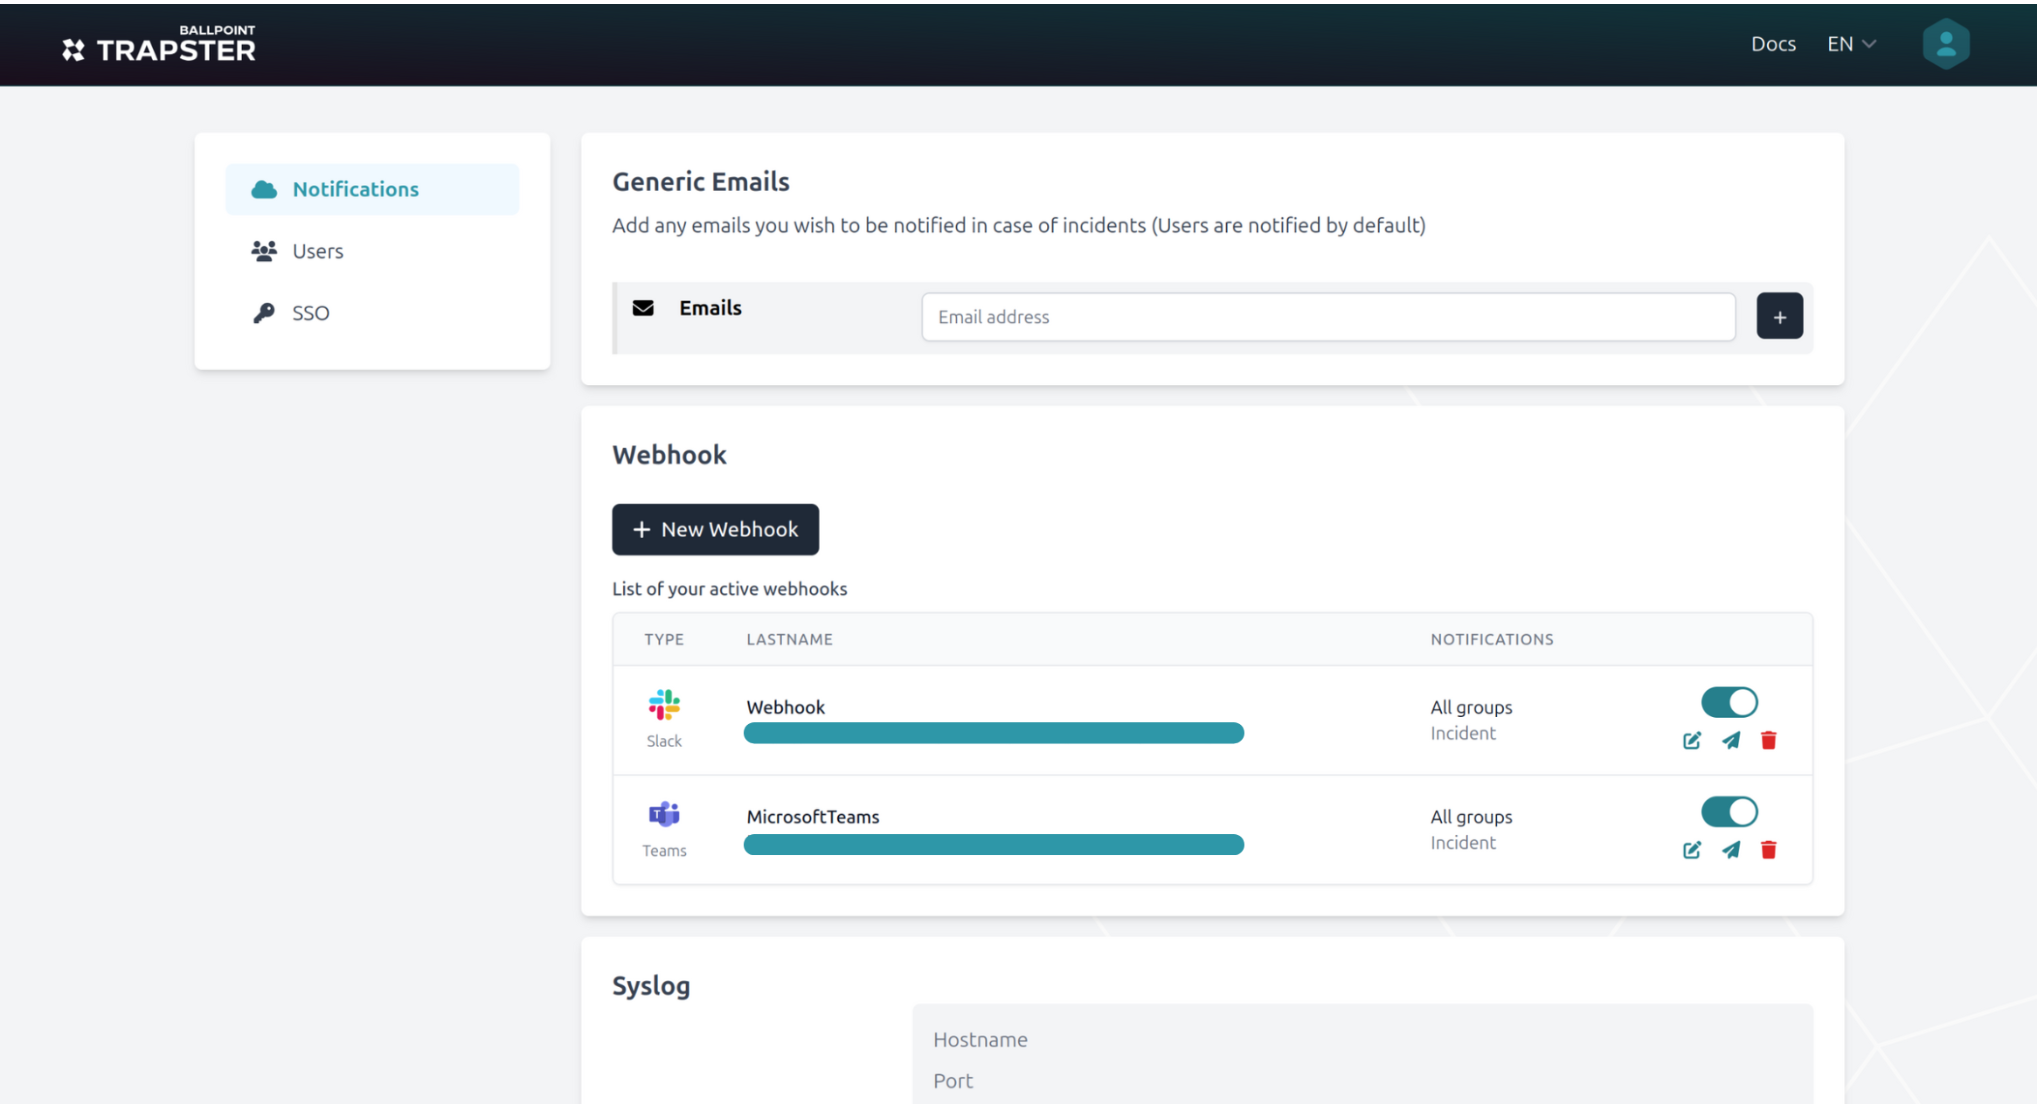Click the envelope icon next to Emails
Screen dimensions: 2037x1104
coord(641,308)
